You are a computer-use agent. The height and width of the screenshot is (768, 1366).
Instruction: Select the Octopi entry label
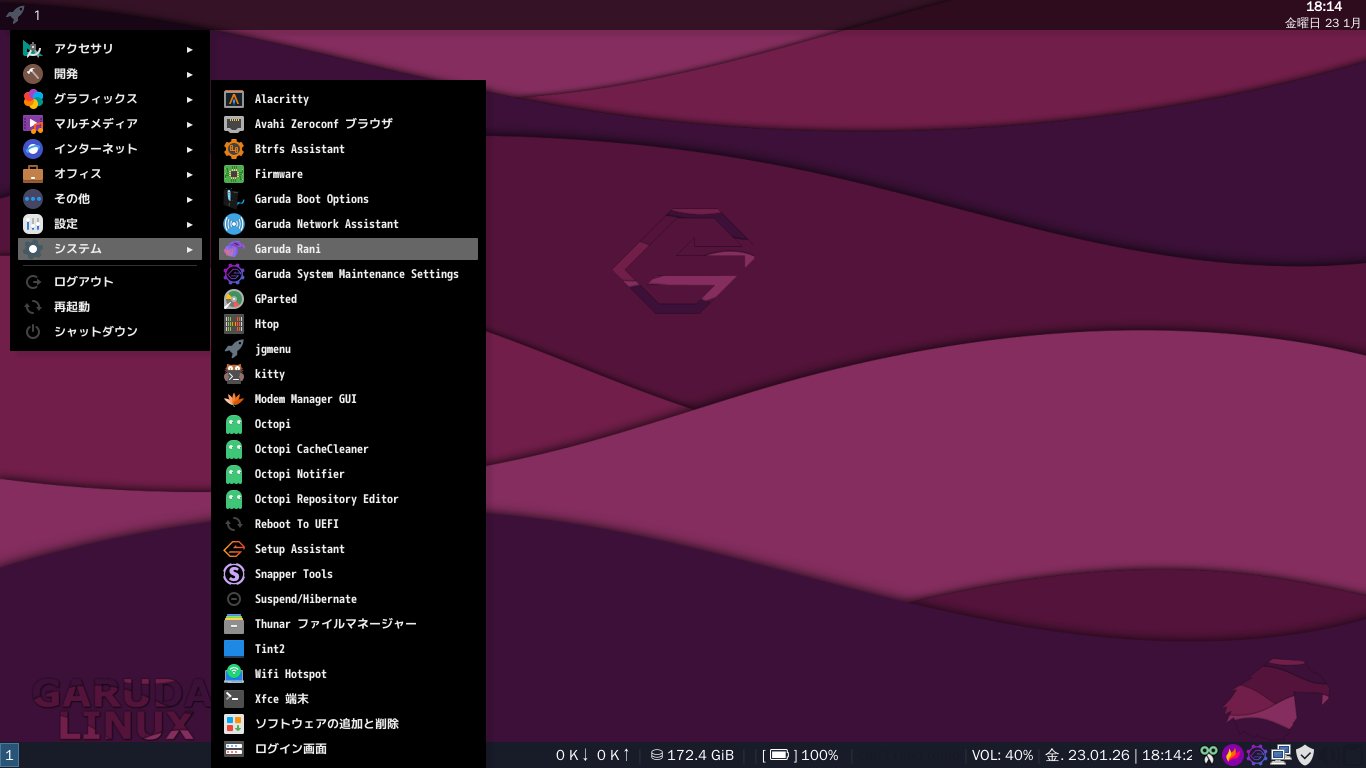point(272,424)
